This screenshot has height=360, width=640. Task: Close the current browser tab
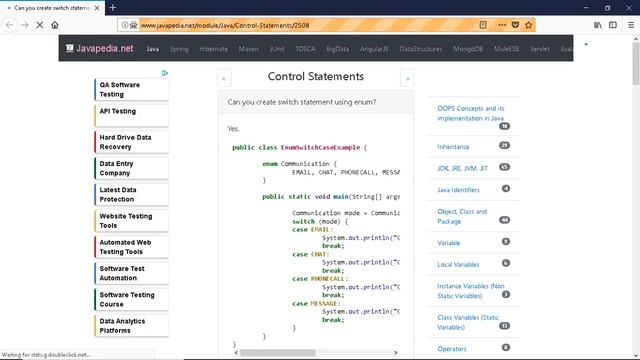[97, 8]
